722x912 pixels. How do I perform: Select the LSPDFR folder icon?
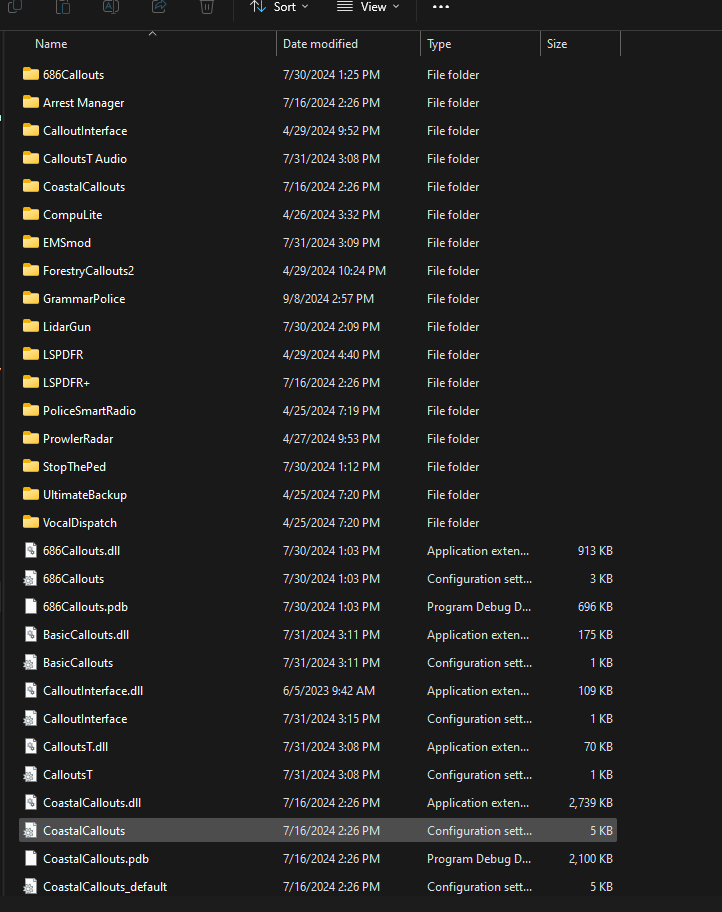pyautogui.click(x=31, y=354)
